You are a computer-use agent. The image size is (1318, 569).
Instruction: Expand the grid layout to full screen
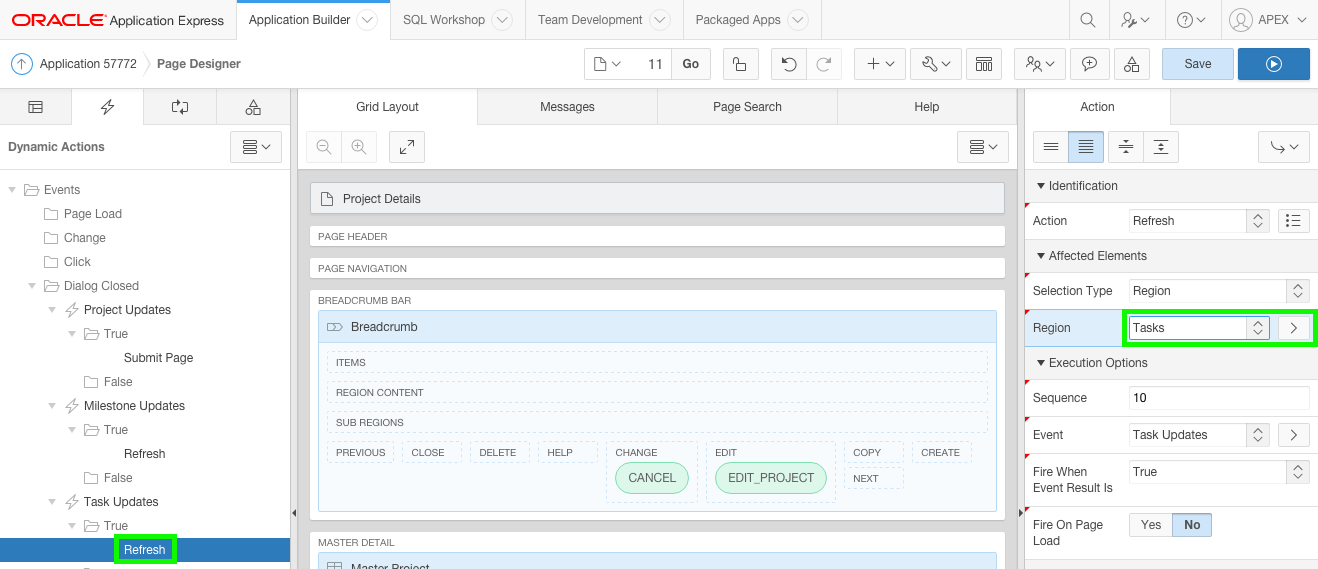pos(407,147)
